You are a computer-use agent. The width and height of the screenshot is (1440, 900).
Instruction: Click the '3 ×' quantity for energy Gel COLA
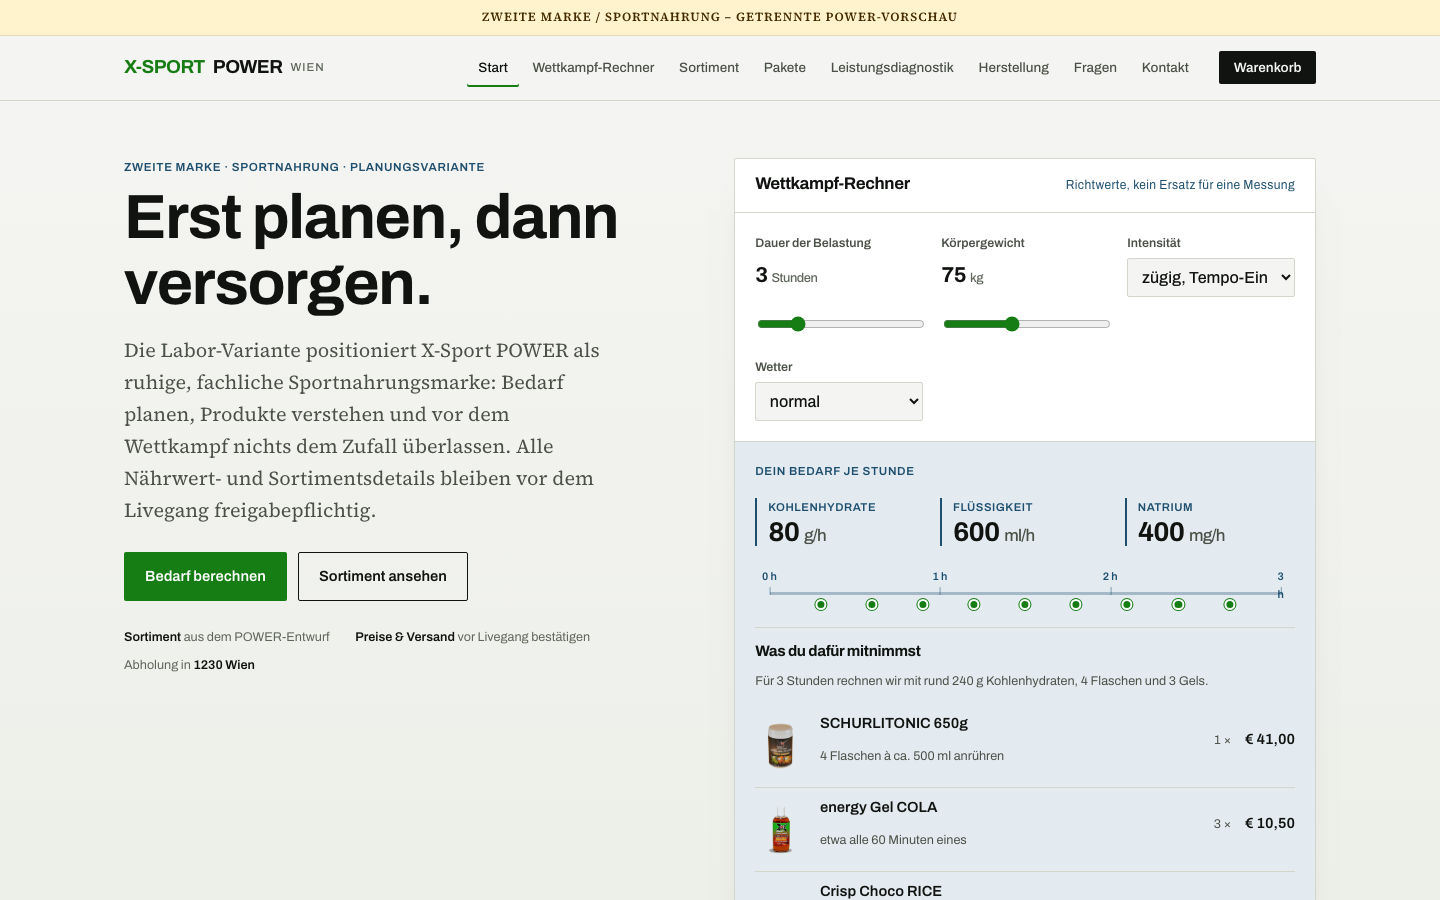[1222, 824]
